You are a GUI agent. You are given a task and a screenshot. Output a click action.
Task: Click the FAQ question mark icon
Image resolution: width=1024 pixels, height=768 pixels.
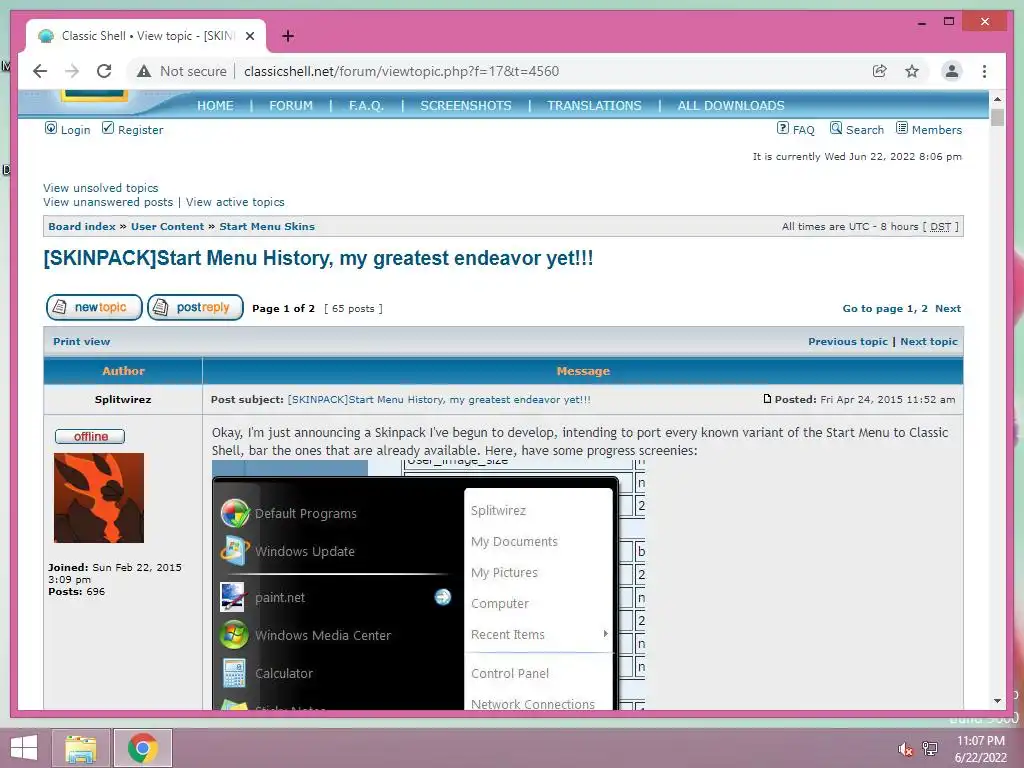[782, 128]
